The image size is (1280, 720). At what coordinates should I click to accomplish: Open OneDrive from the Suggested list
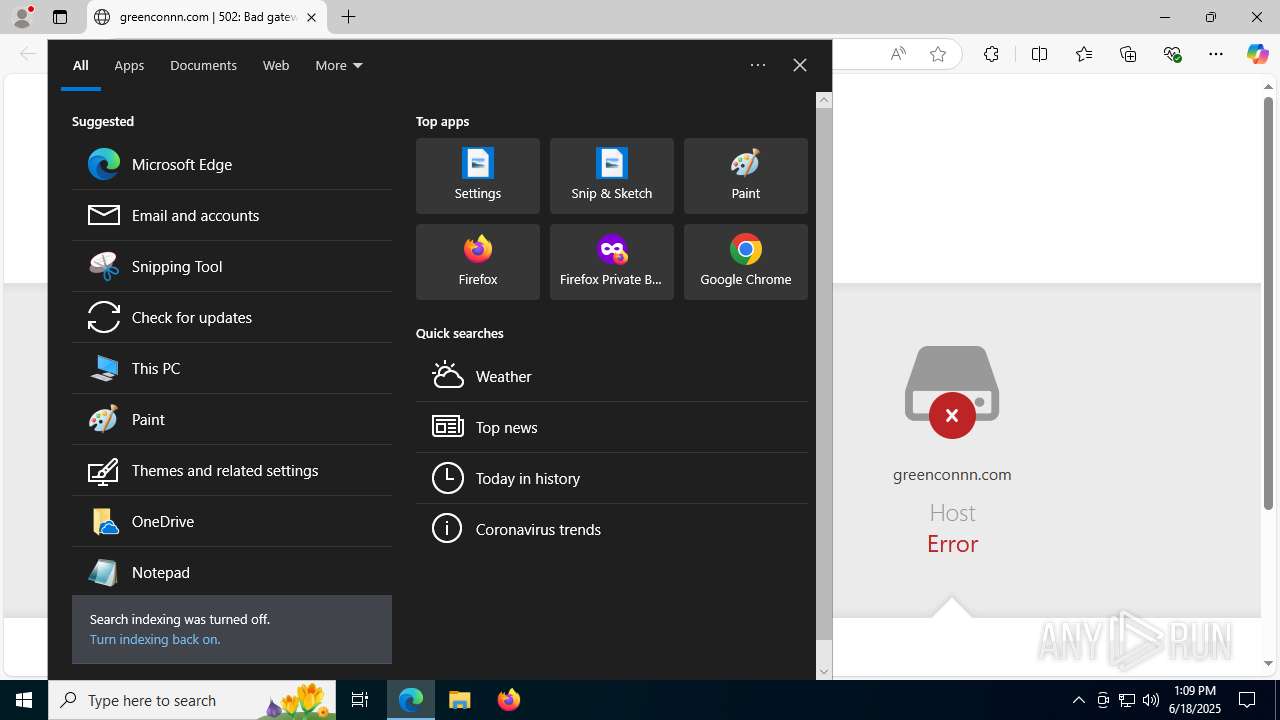click(231, 521)
